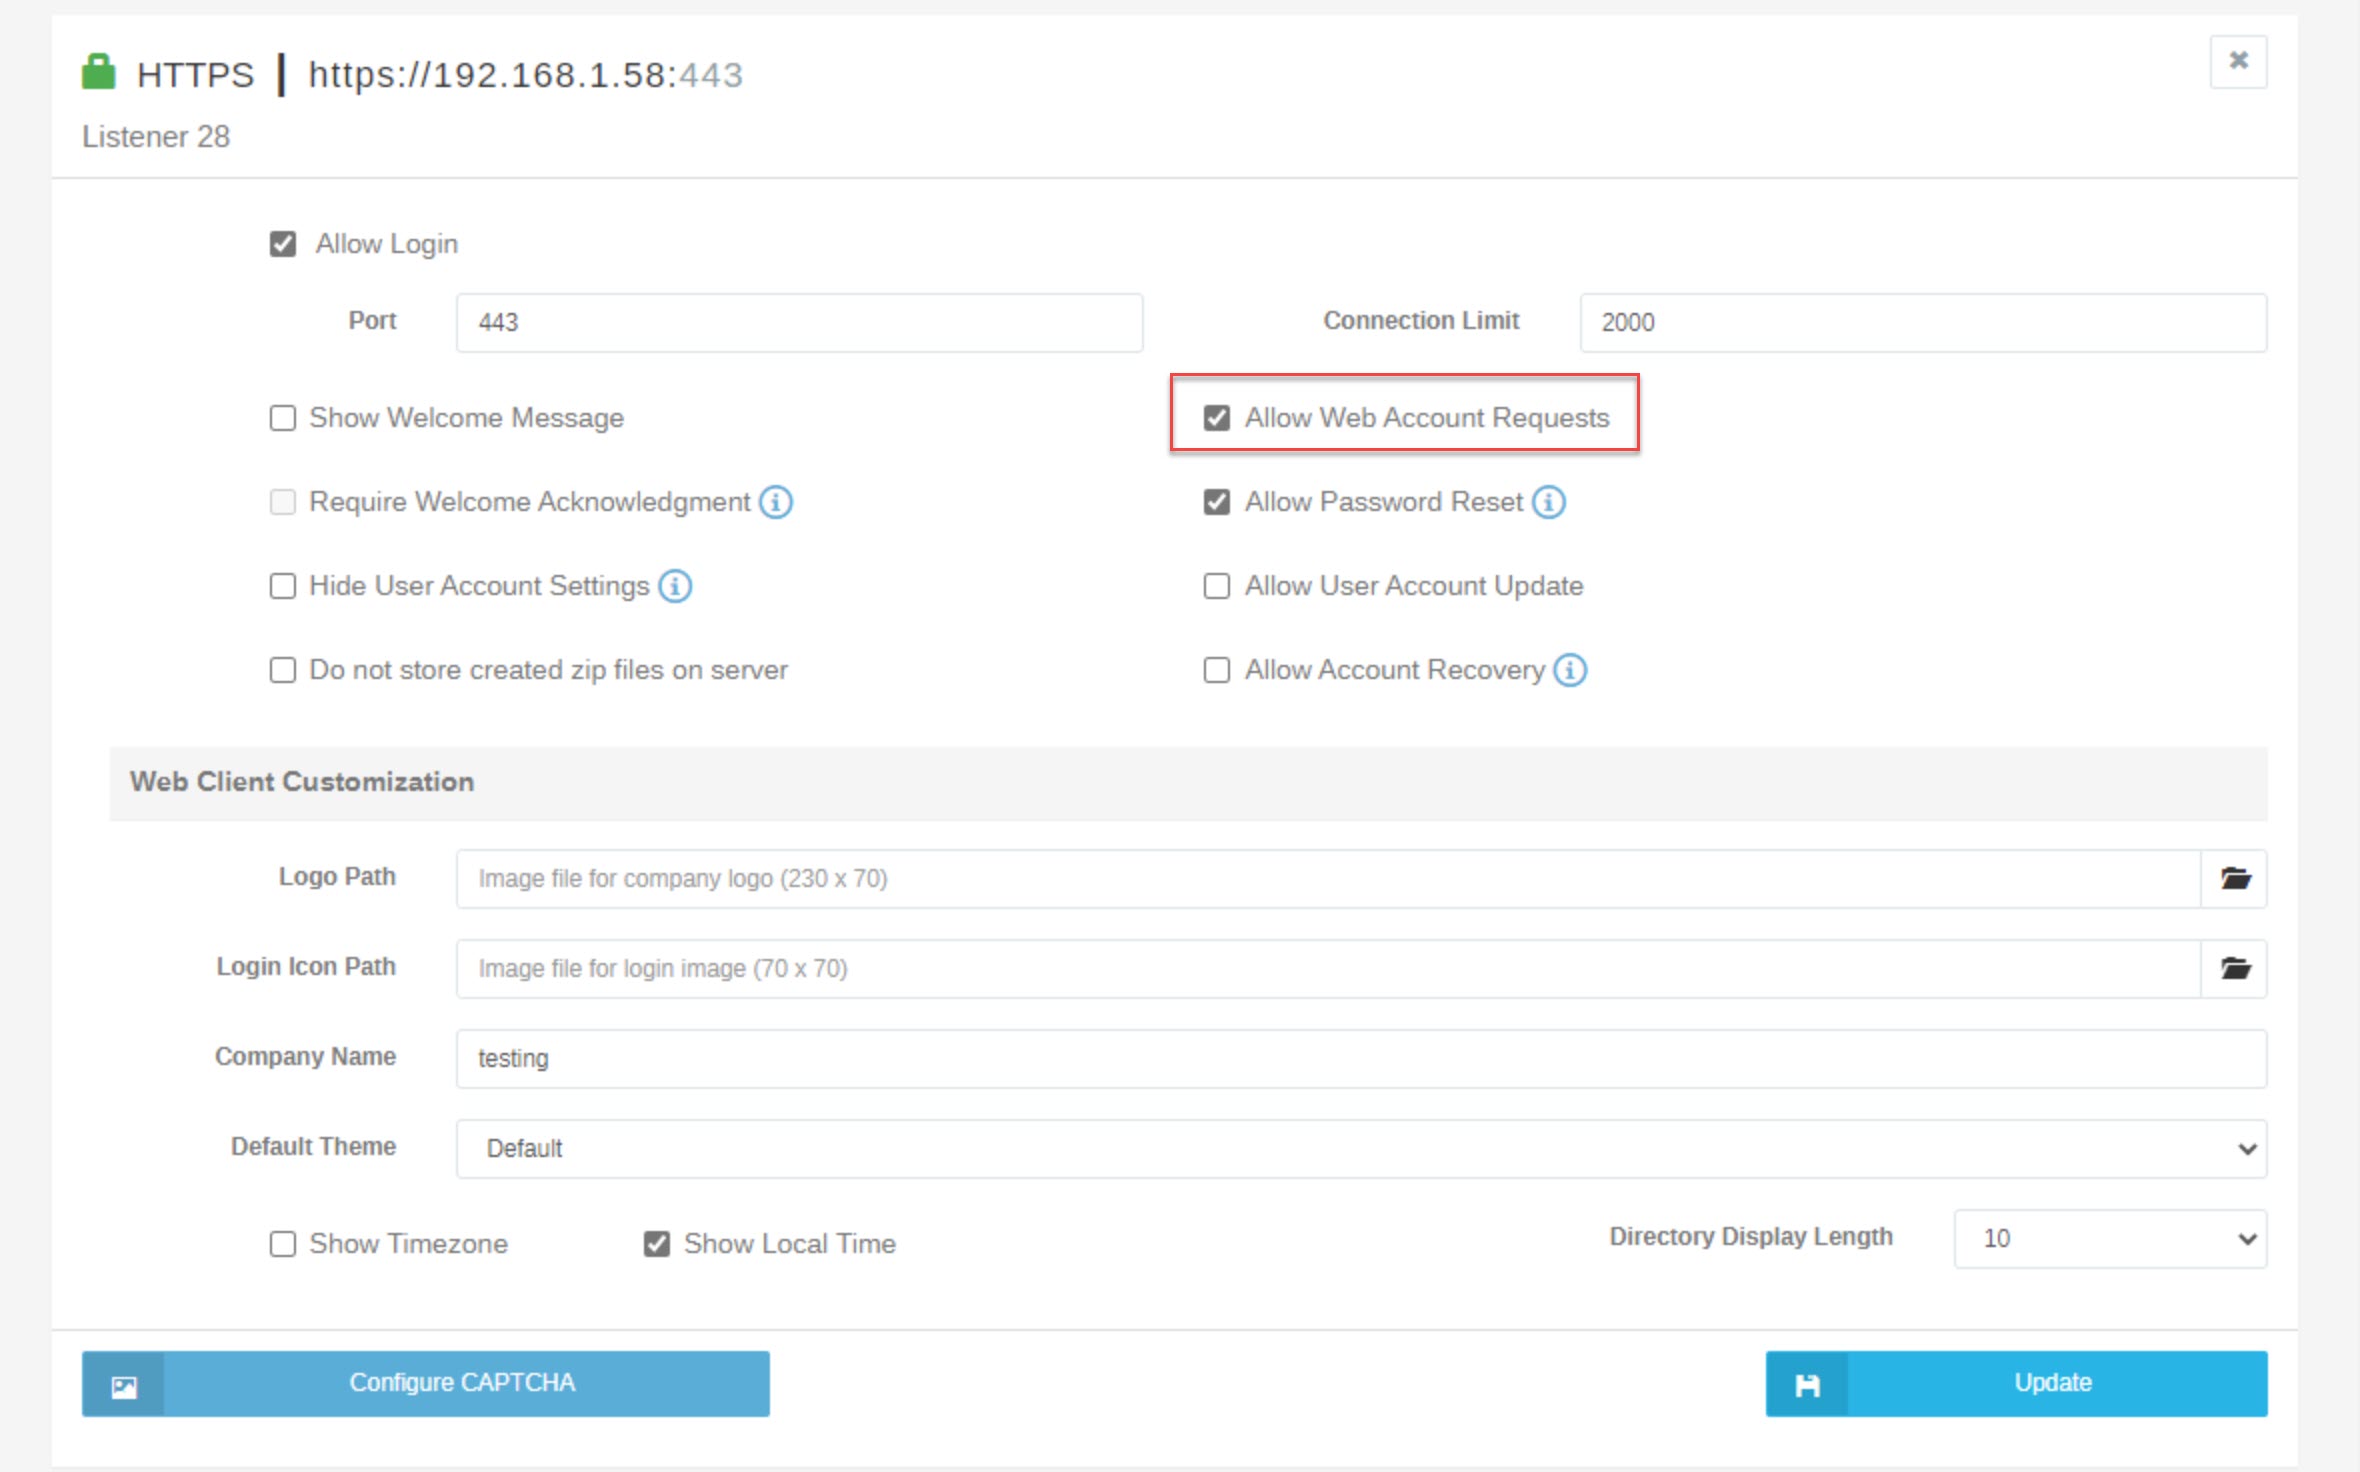
Task: Click the green HTTPS lock icon
Action: (x=98, y=71)
